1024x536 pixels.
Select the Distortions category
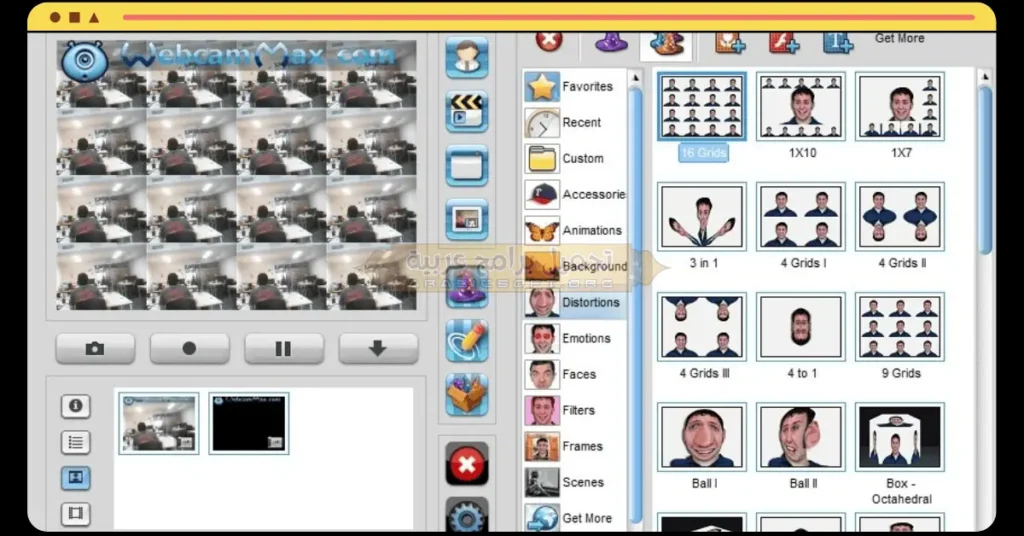575,302
